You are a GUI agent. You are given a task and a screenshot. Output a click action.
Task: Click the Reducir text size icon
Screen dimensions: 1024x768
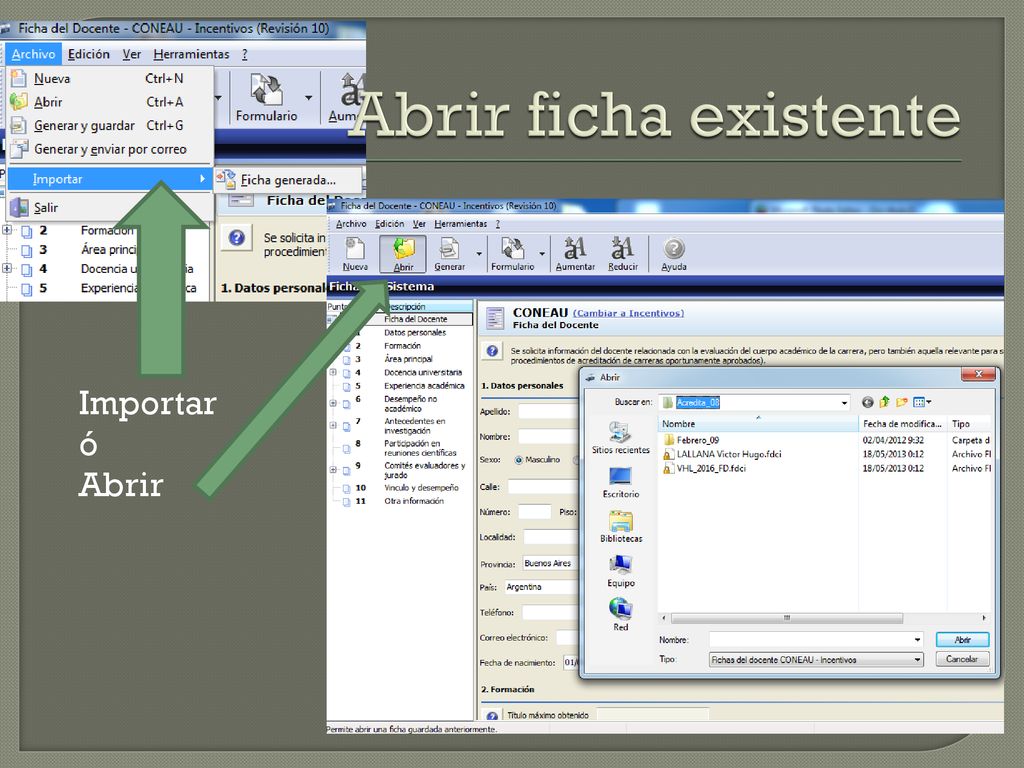pyautogui.click(x=622, y=253)
